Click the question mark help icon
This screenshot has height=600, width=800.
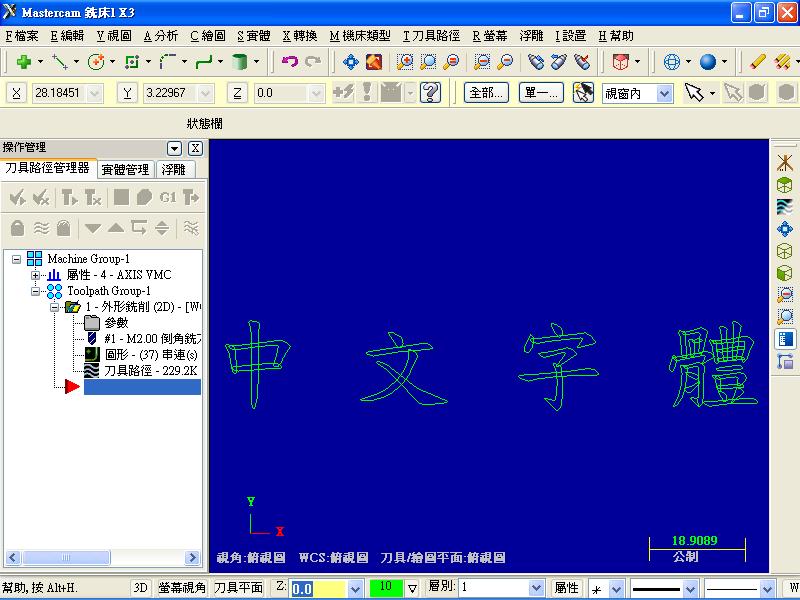(x=430, y=93)
